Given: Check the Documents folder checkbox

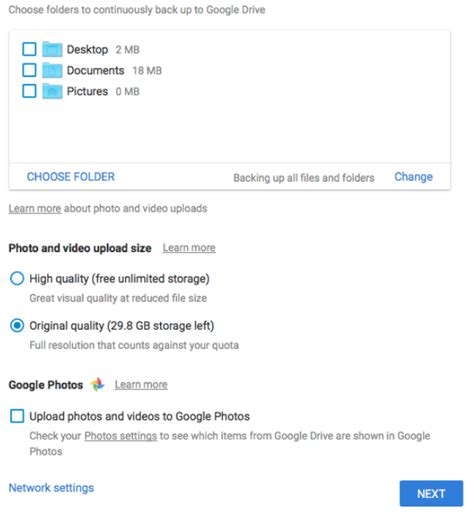Looking at the screenshot, I should tap(29, 70).
